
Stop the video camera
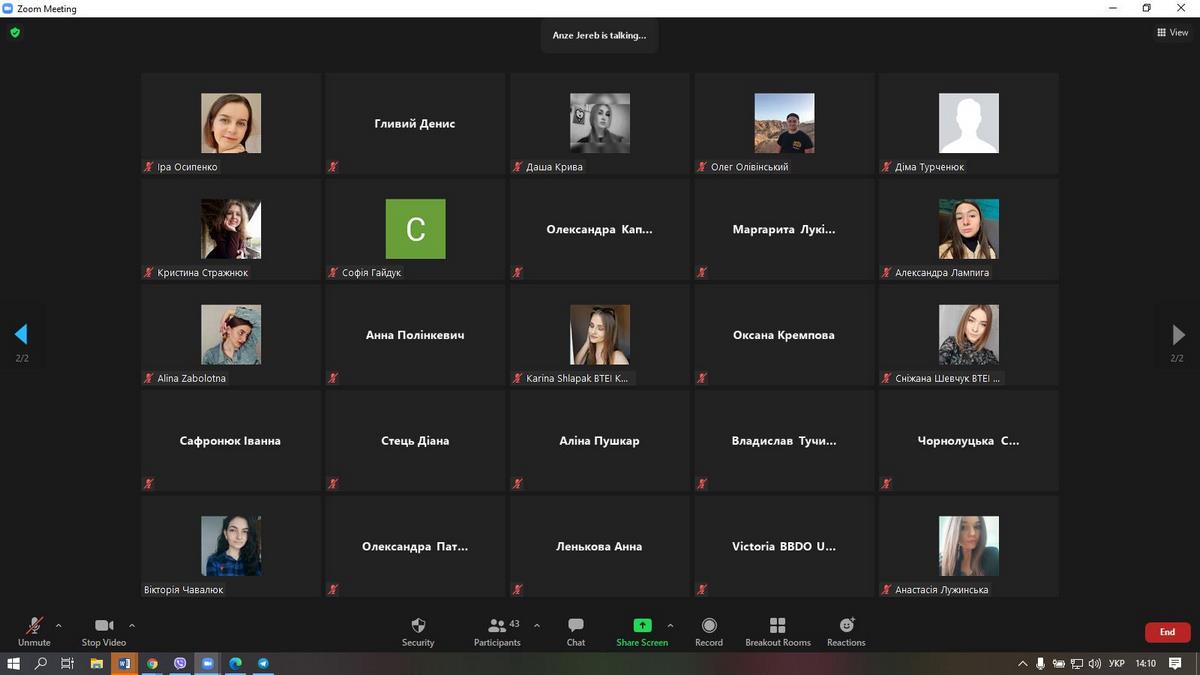[x=104, y=631]
